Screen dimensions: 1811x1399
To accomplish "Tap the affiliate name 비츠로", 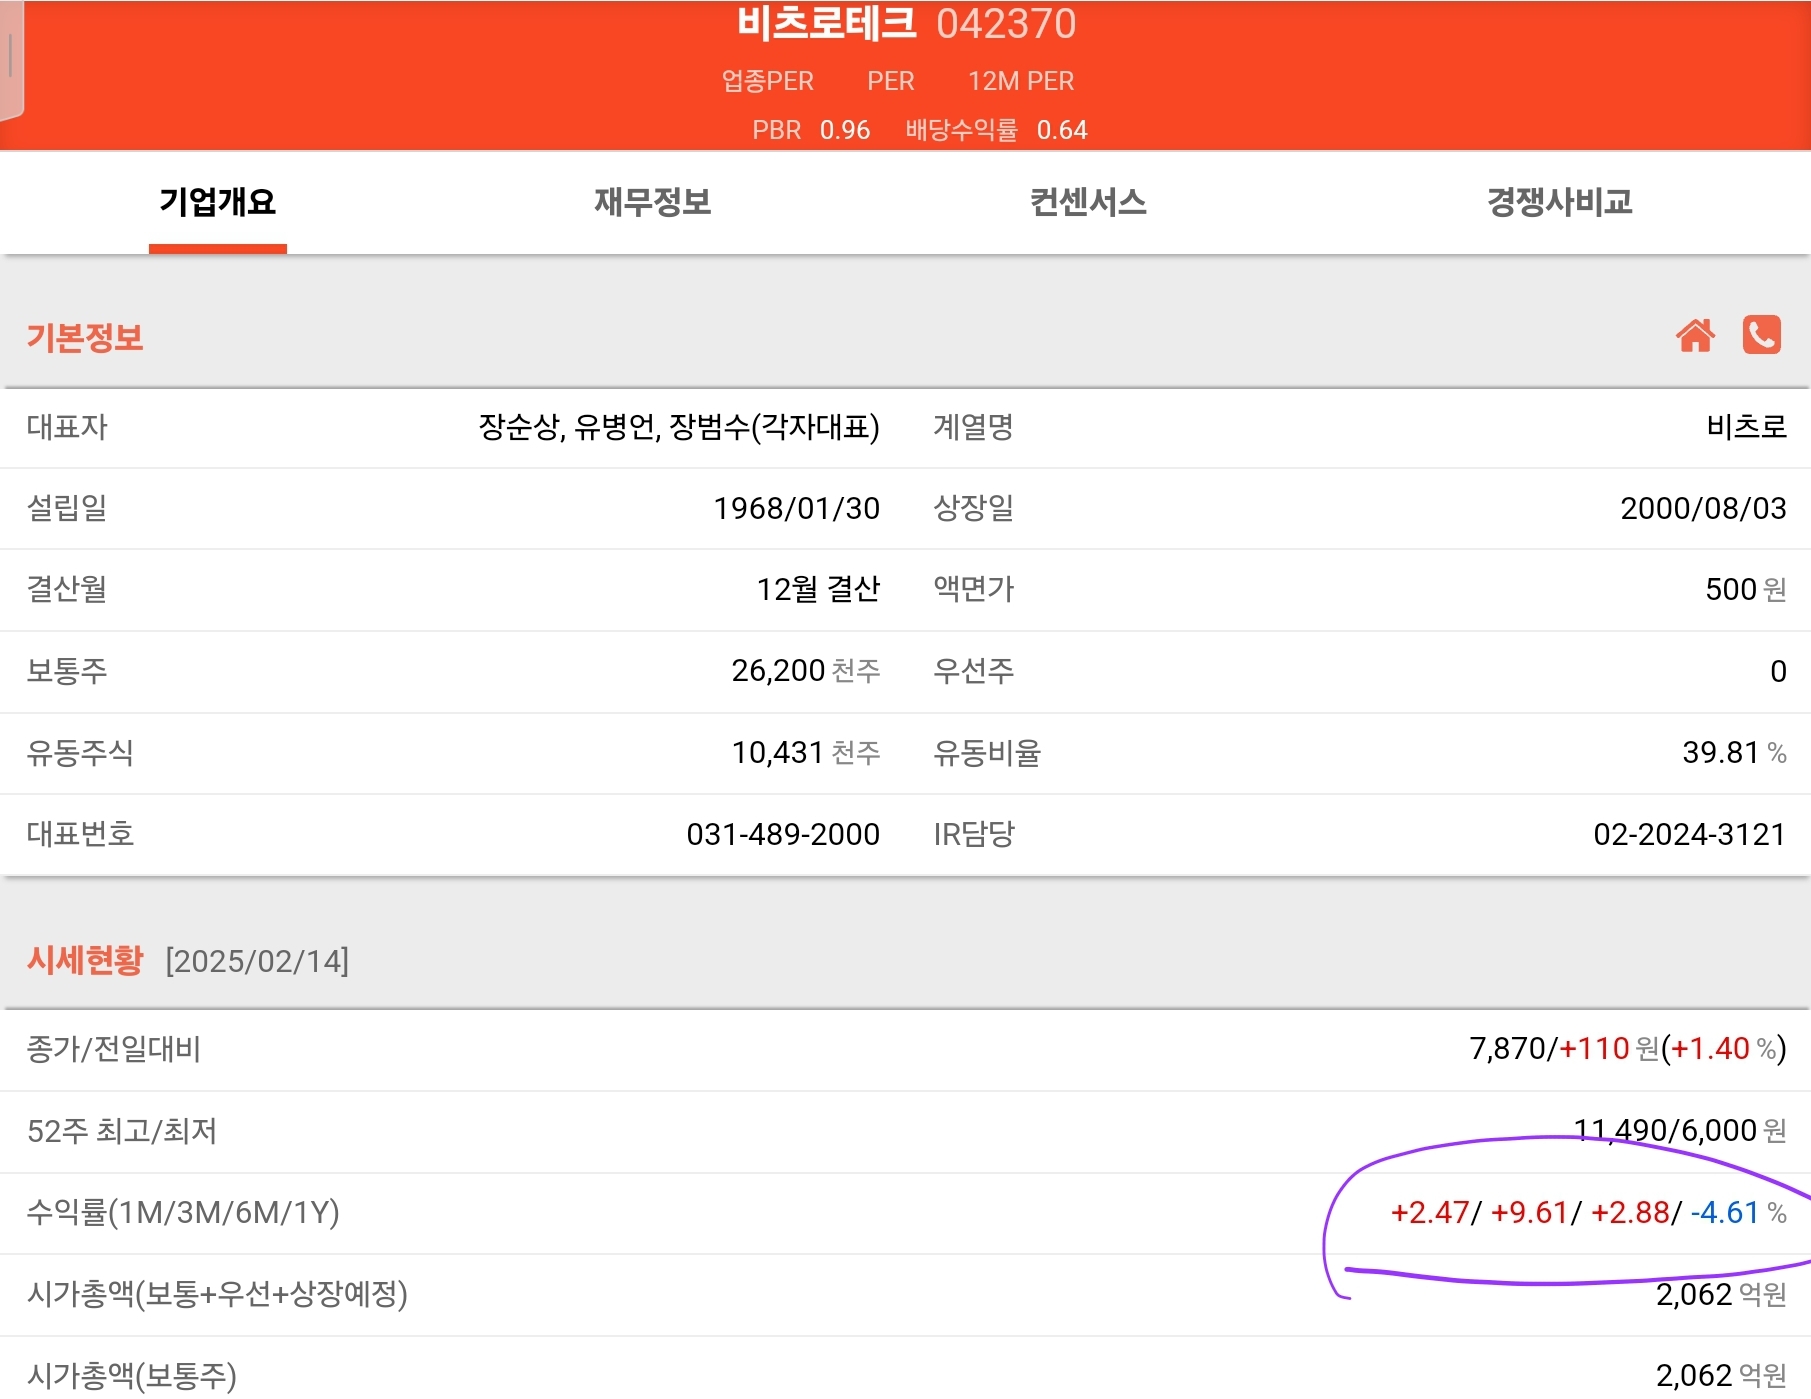I will tap(1746, 427).
